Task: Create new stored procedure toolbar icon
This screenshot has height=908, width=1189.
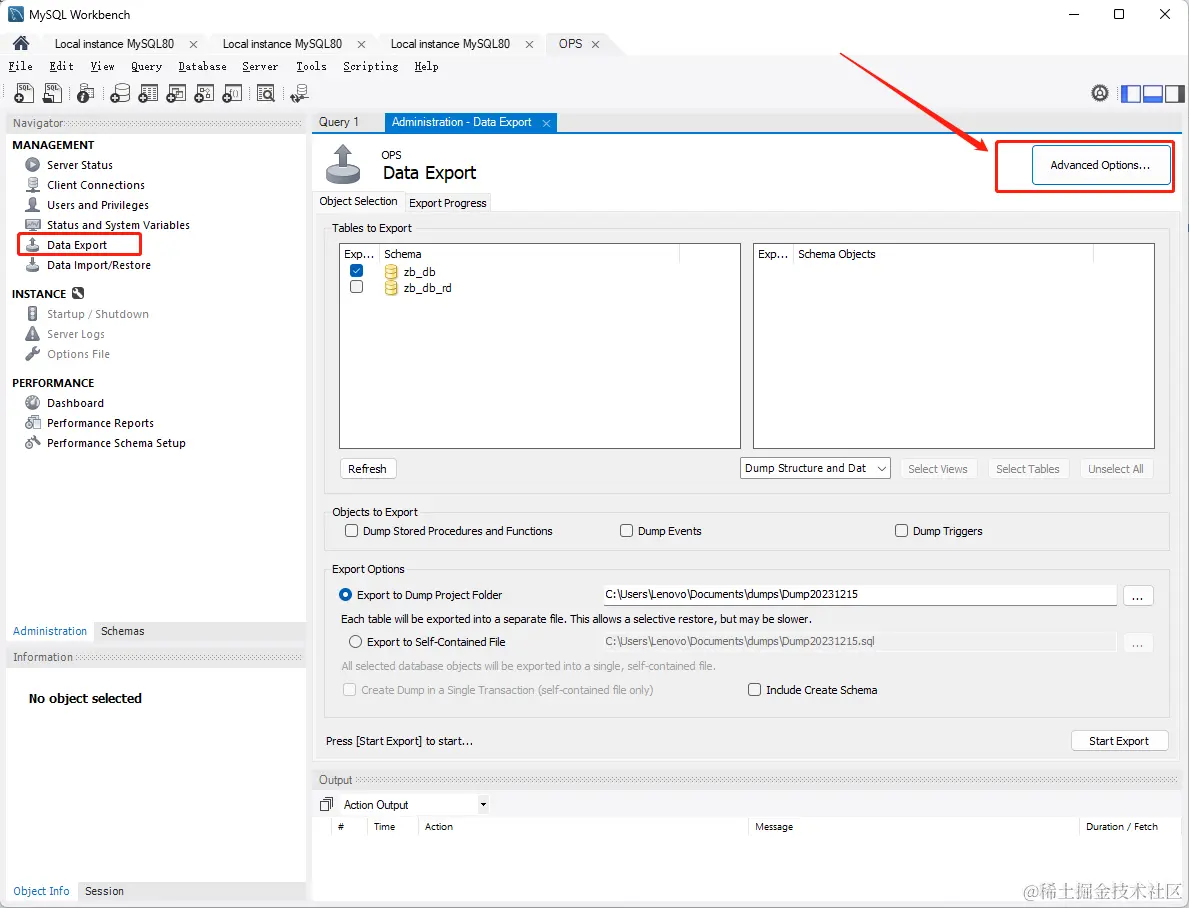Action: tap(204, 93)
